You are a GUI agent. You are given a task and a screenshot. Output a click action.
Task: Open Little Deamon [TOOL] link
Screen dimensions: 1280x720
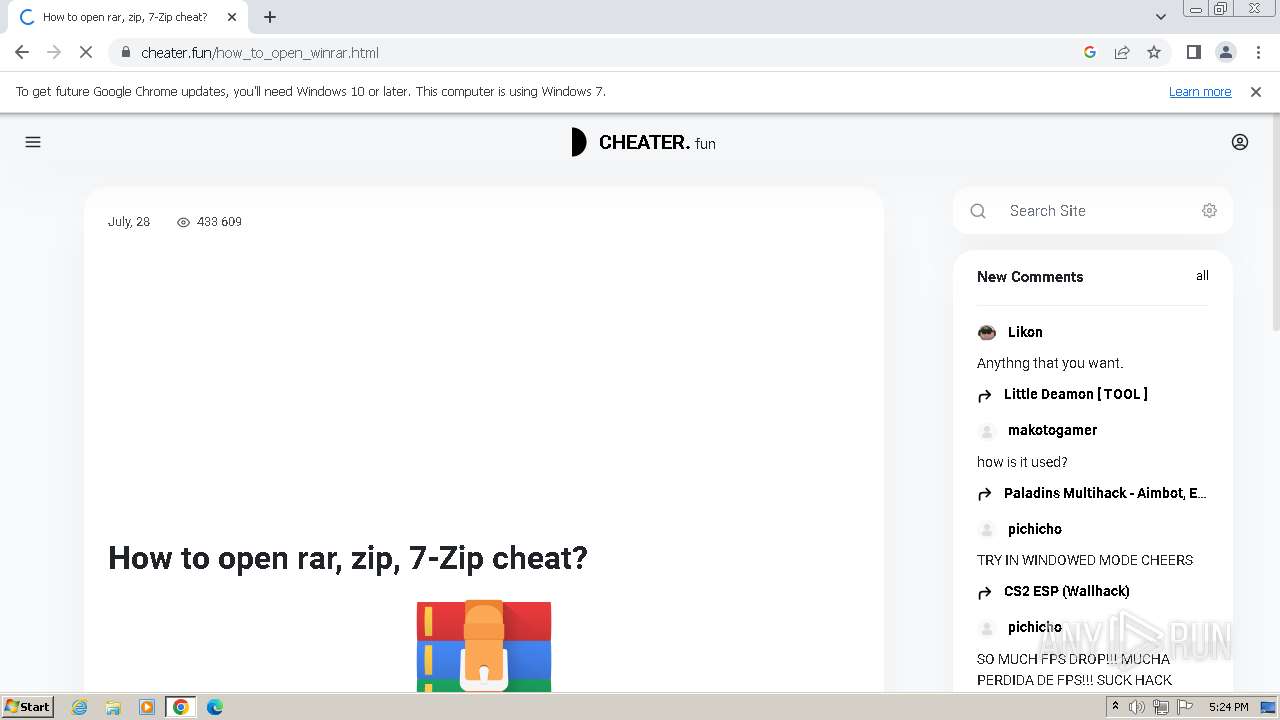[x=1076, y=394]
